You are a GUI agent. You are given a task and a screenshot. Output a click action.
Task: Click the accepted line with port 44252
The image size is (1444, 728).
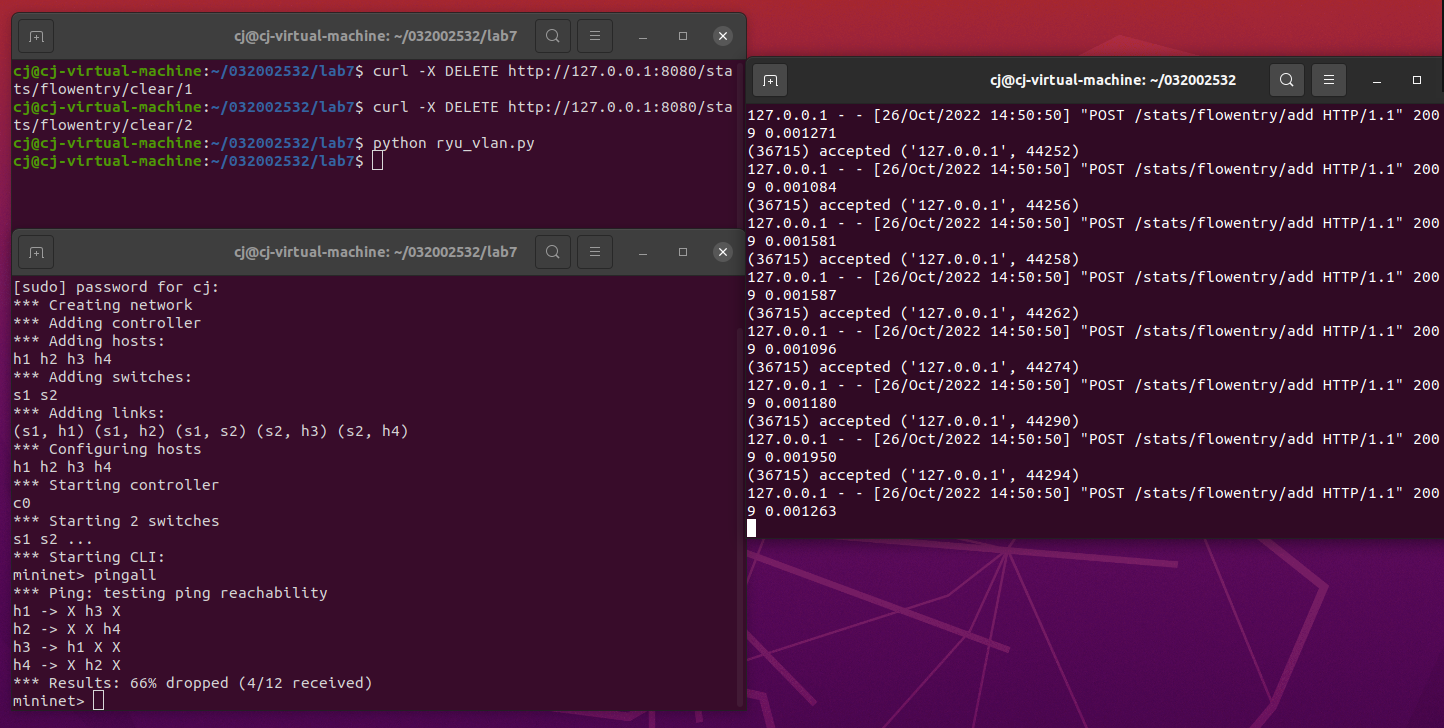point(914,151)
